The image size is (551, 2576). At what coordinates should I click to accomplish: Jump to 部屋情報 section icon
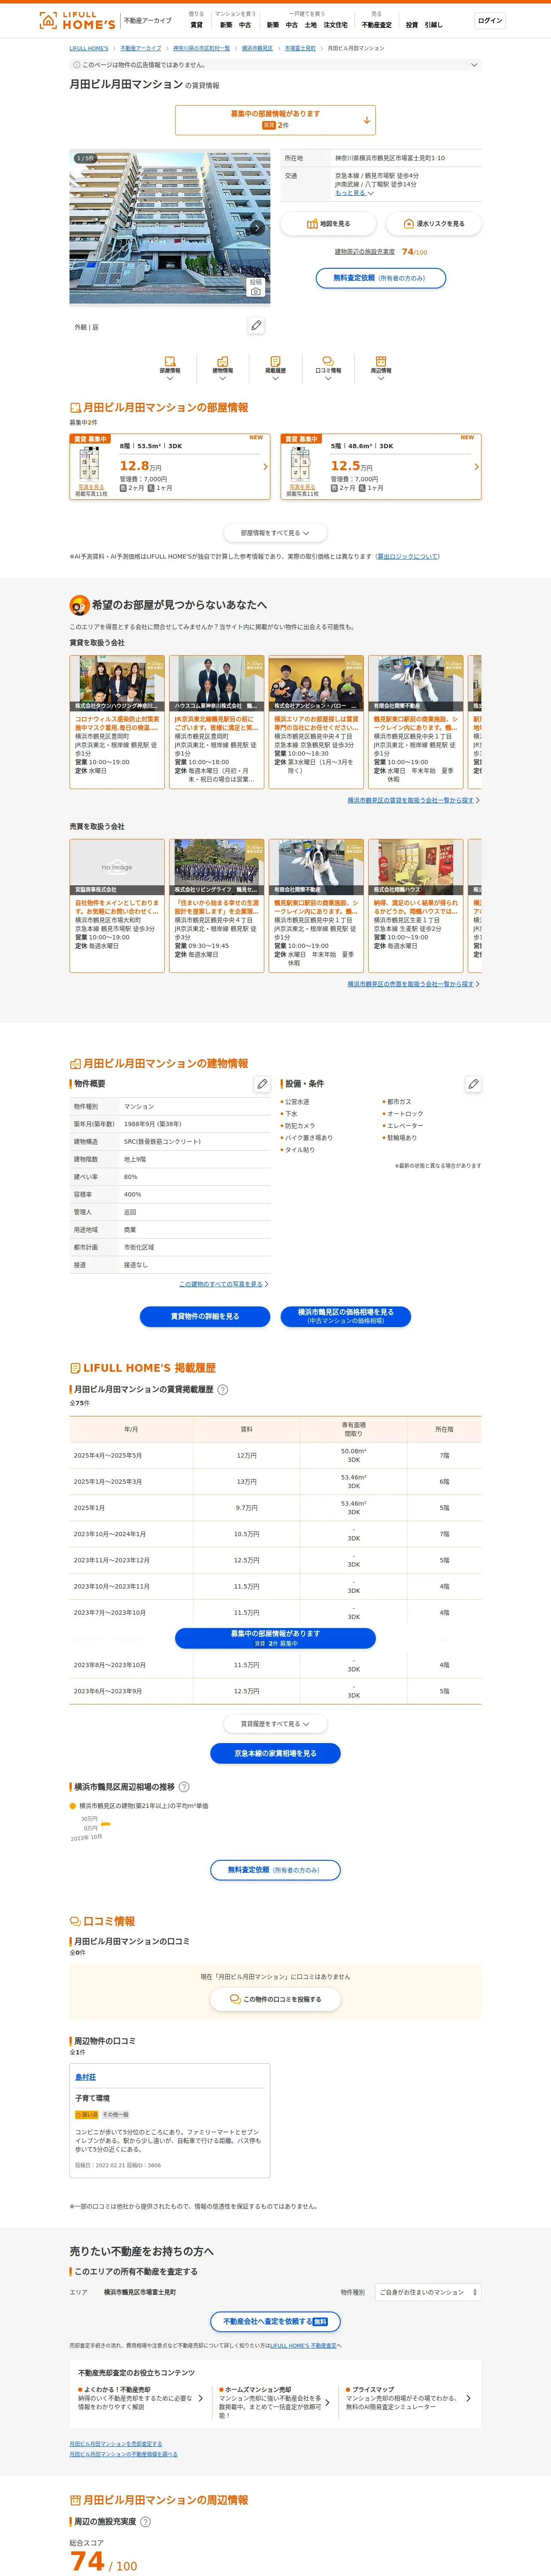170,367
